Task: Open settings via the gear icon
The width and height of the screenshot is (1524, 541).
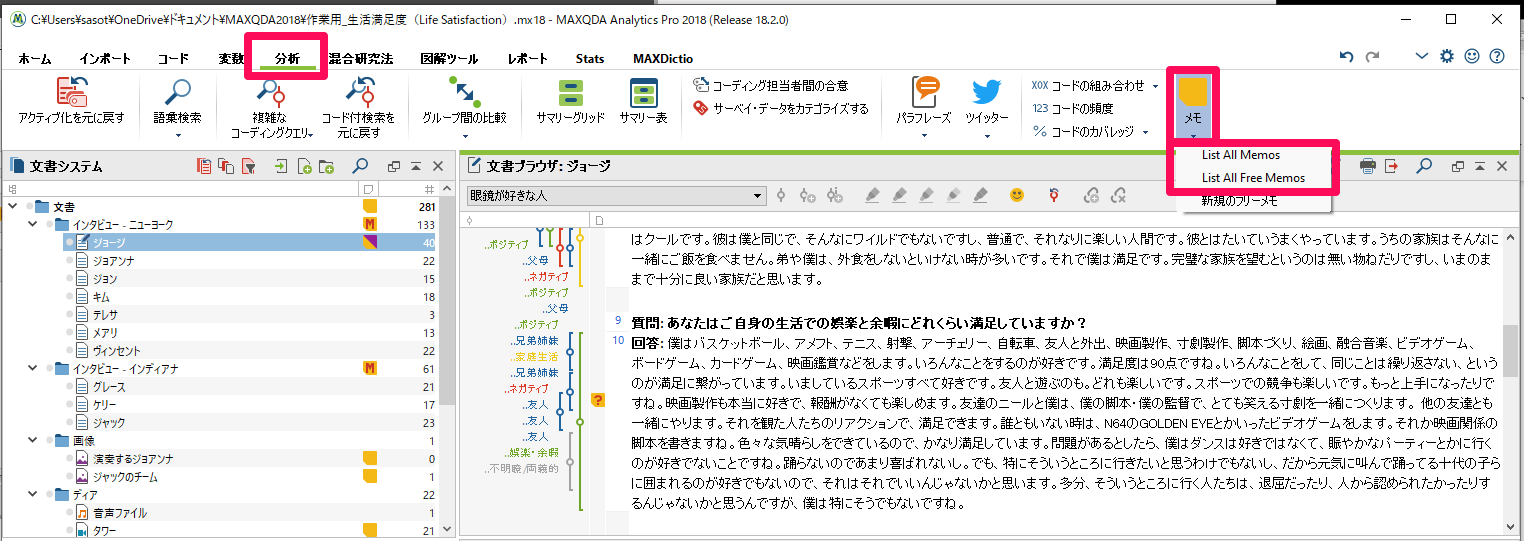Action: click(x=1447, y=57)
